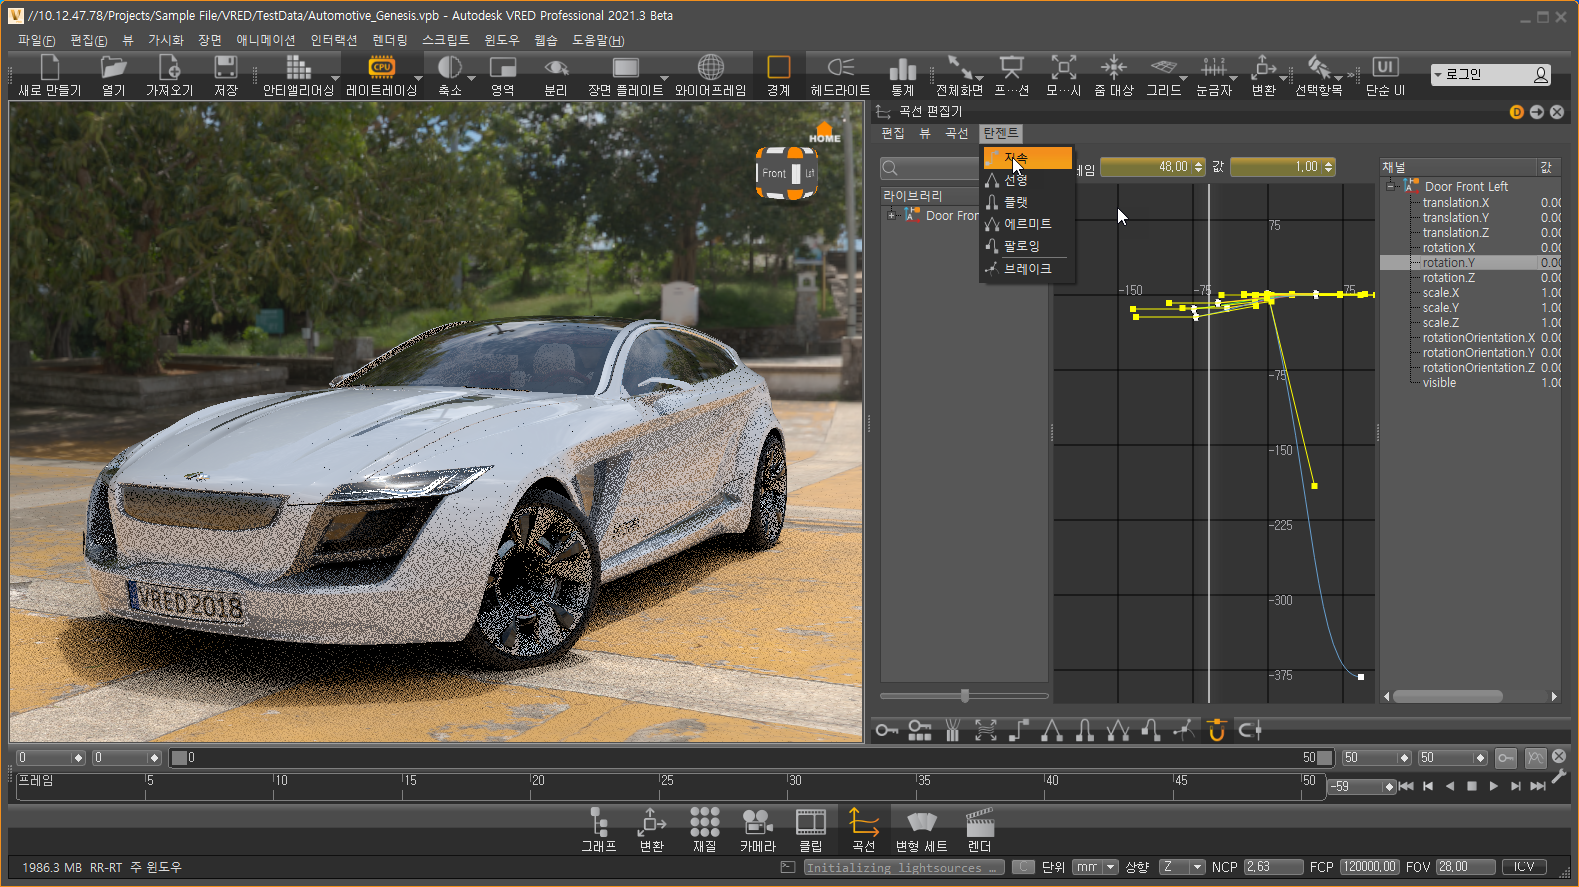The height and width of the screenshot is (887, 1579).
Task: Open the Camera editor in bottom bar
Action: [757, 823]
